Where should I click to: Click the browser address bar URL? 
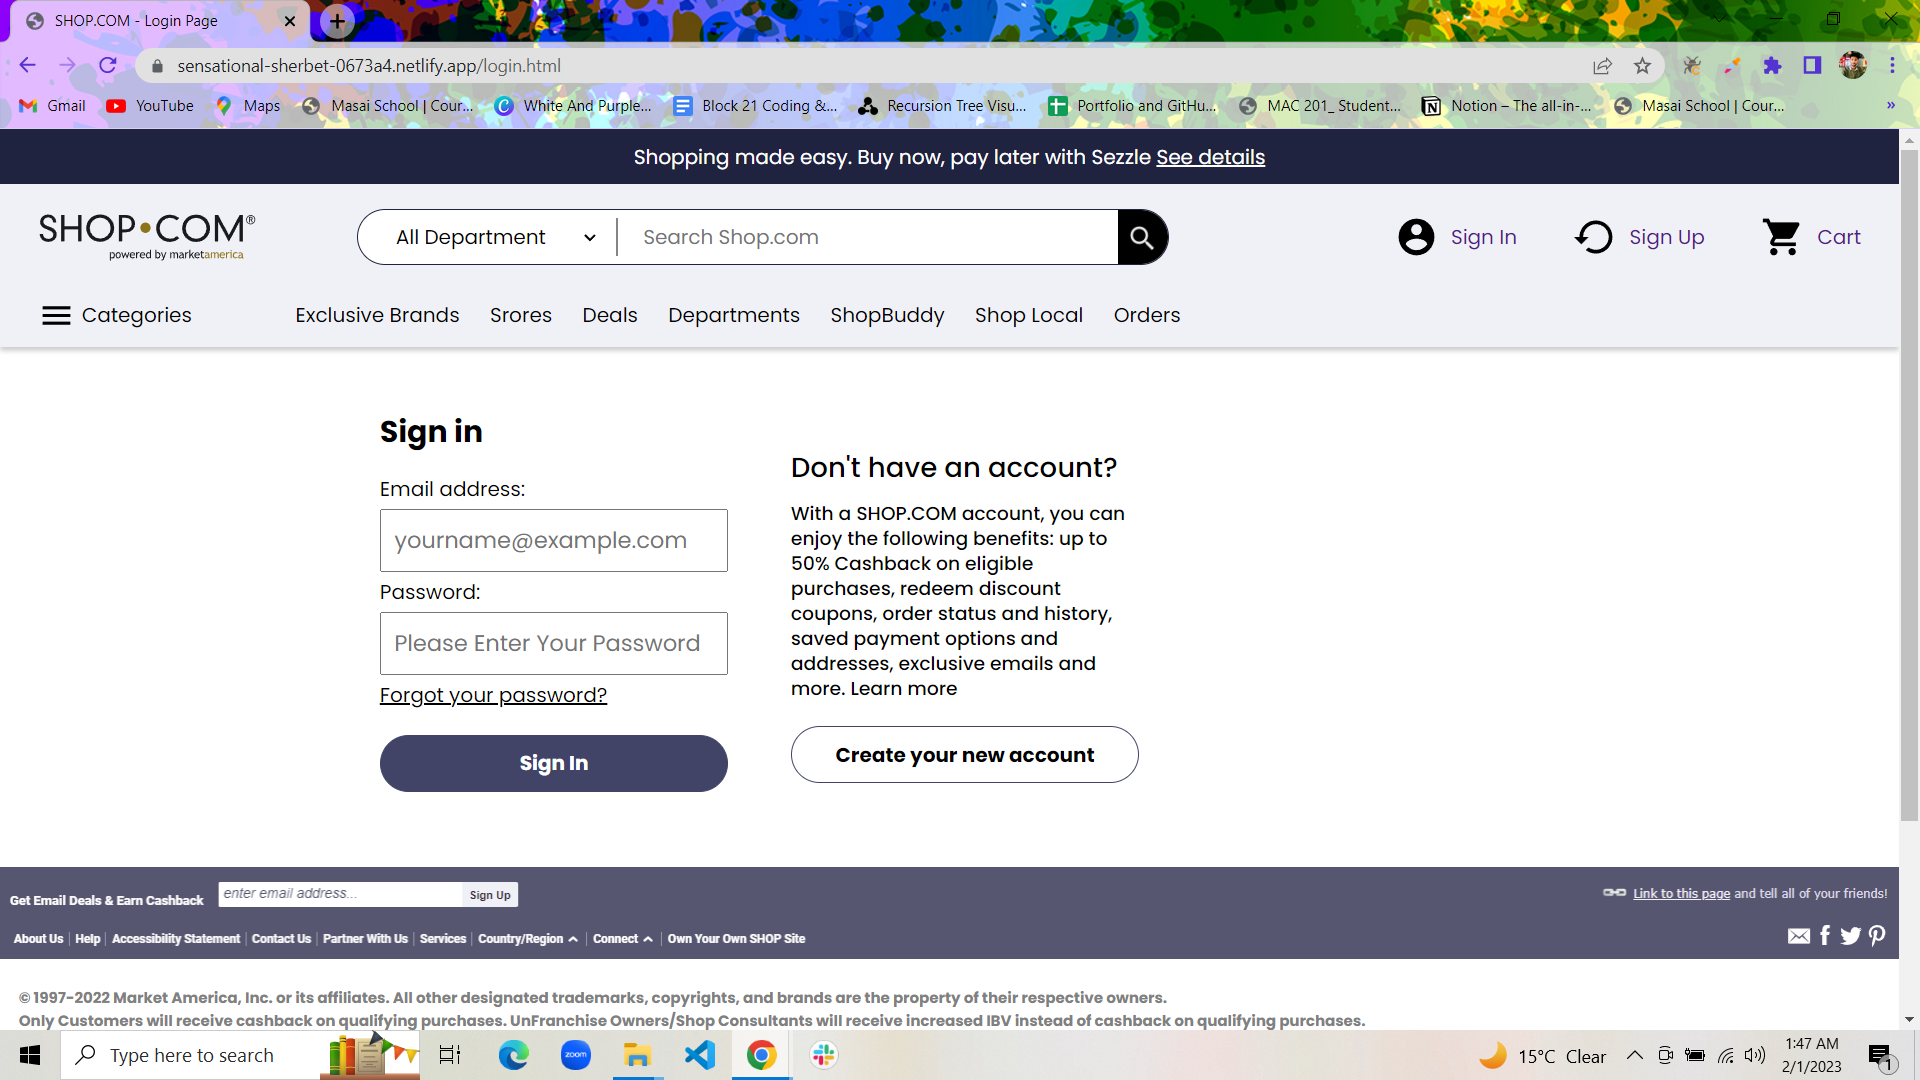369,66
